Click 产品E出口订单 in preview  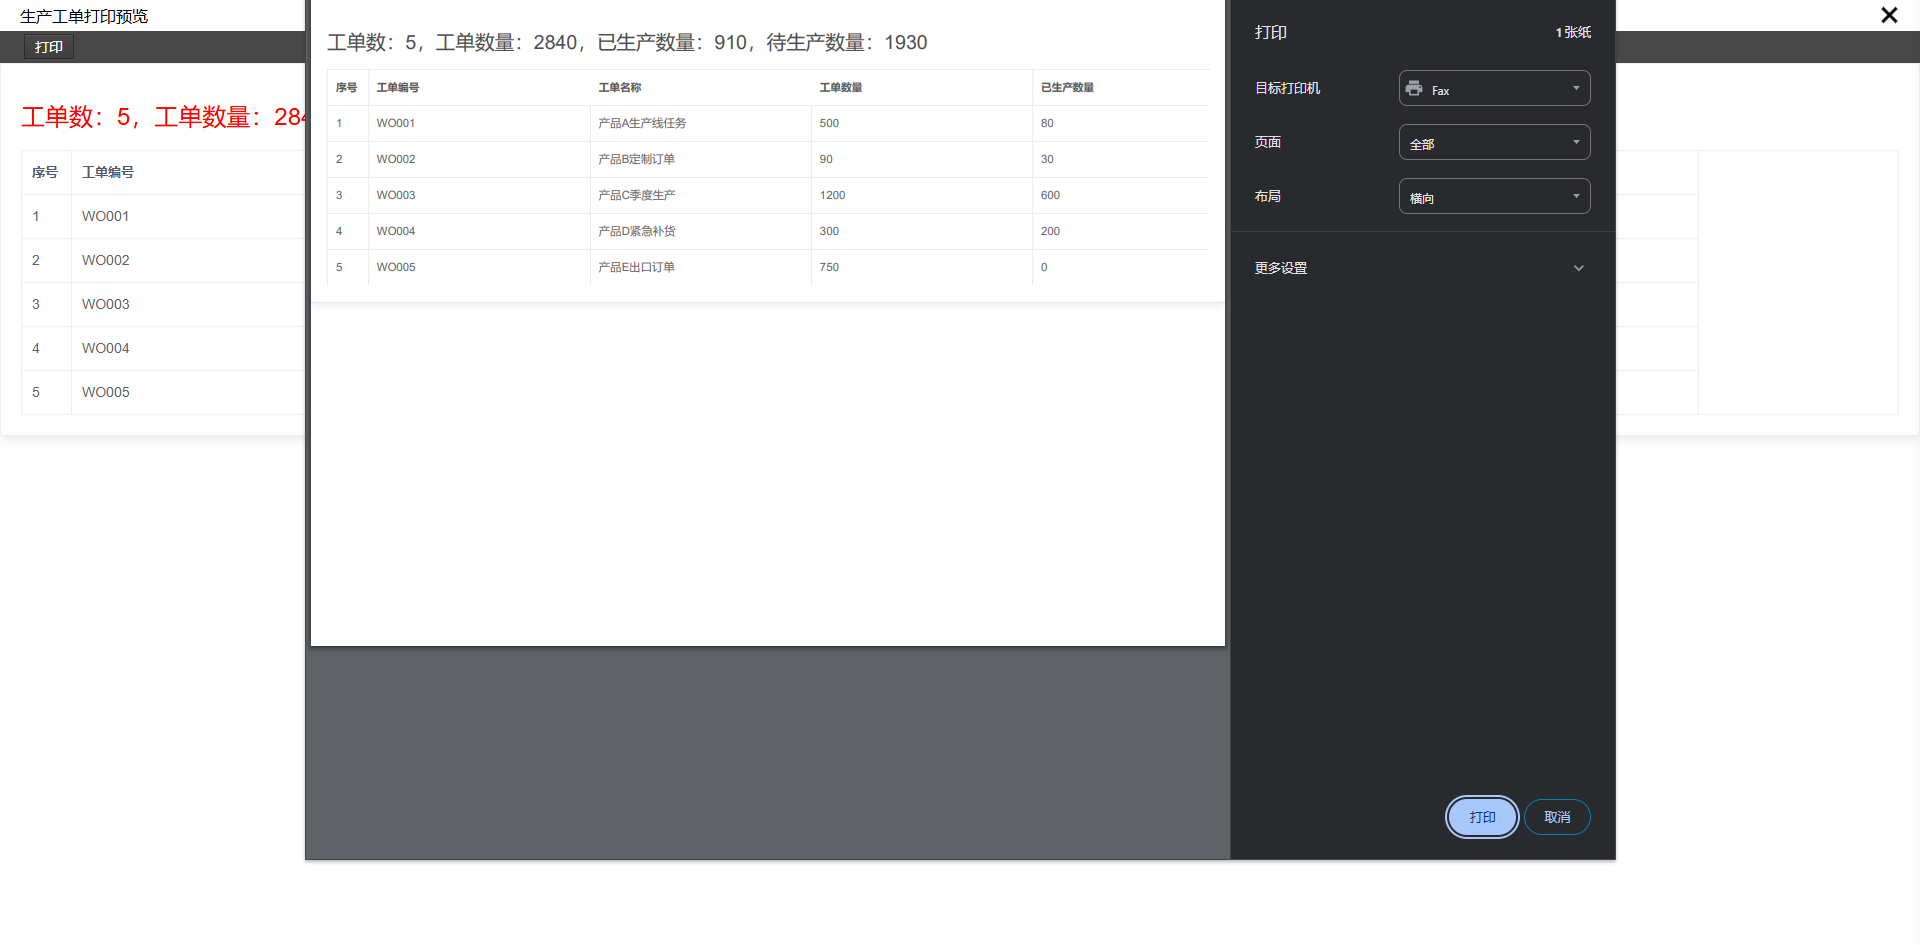tap(636, 267)
